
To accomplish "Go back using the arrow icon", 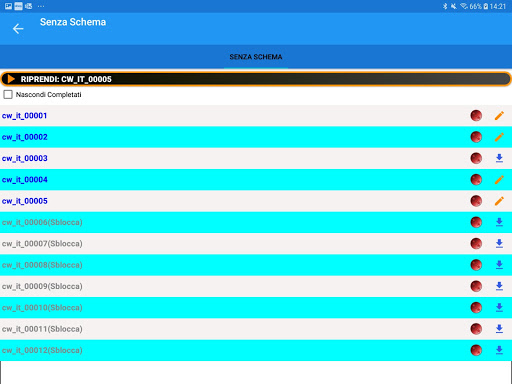I will click(x=18, y=29).
